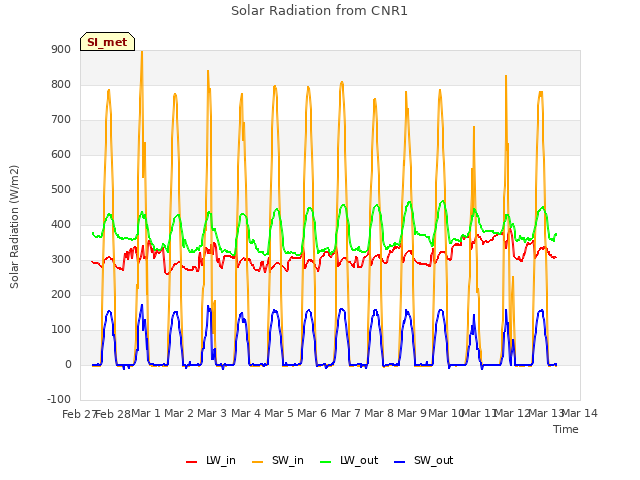Click the 500 y-axis tick label
Image resolution: width=640 pixels, height=480 pixels.
click(61, 190)
